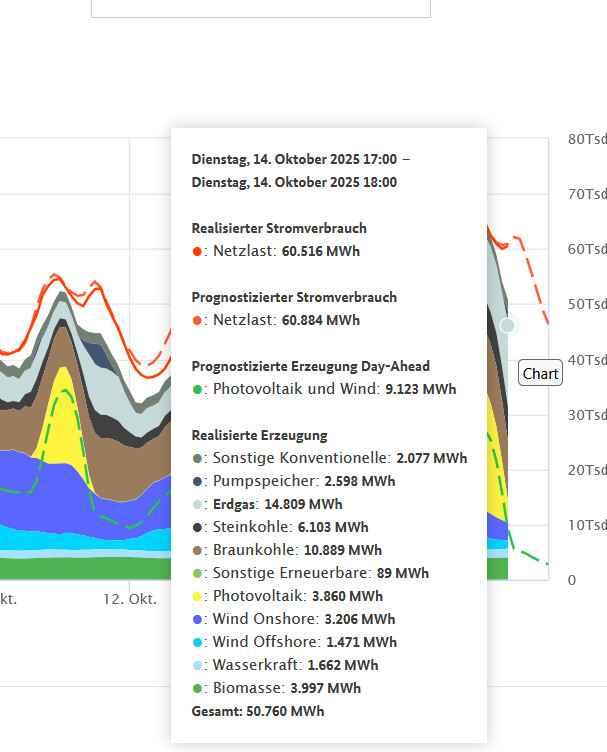Viewport: 607px width, 752px height.
Task: Click the Gesamt: 50.760 MWh total line
Action: pyautogui.click(x=258, y=711)
